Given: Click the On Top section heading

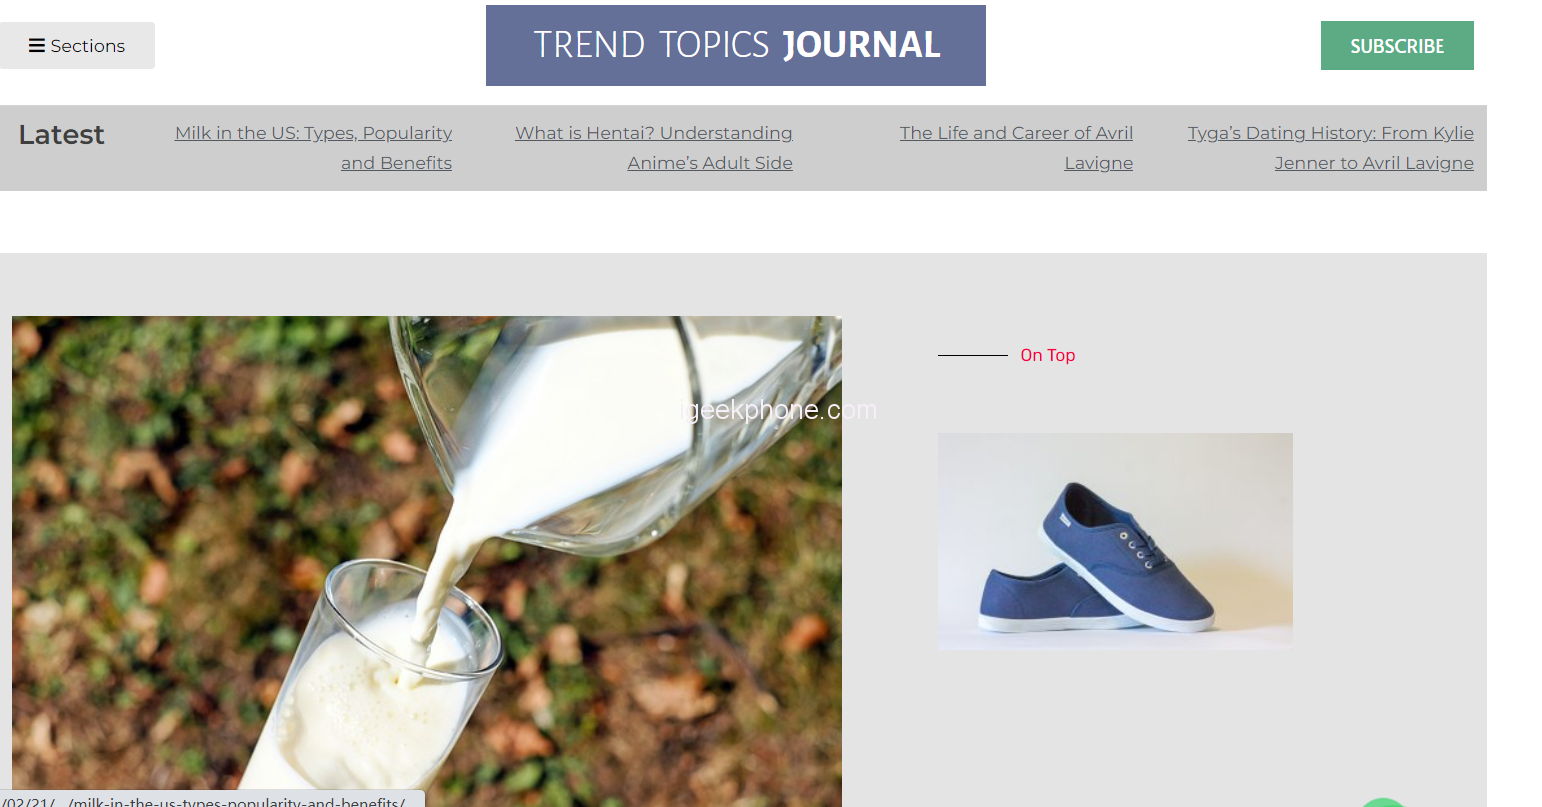Looking at the screenshot, I should pyautogui.click(x=1048, y=355).
